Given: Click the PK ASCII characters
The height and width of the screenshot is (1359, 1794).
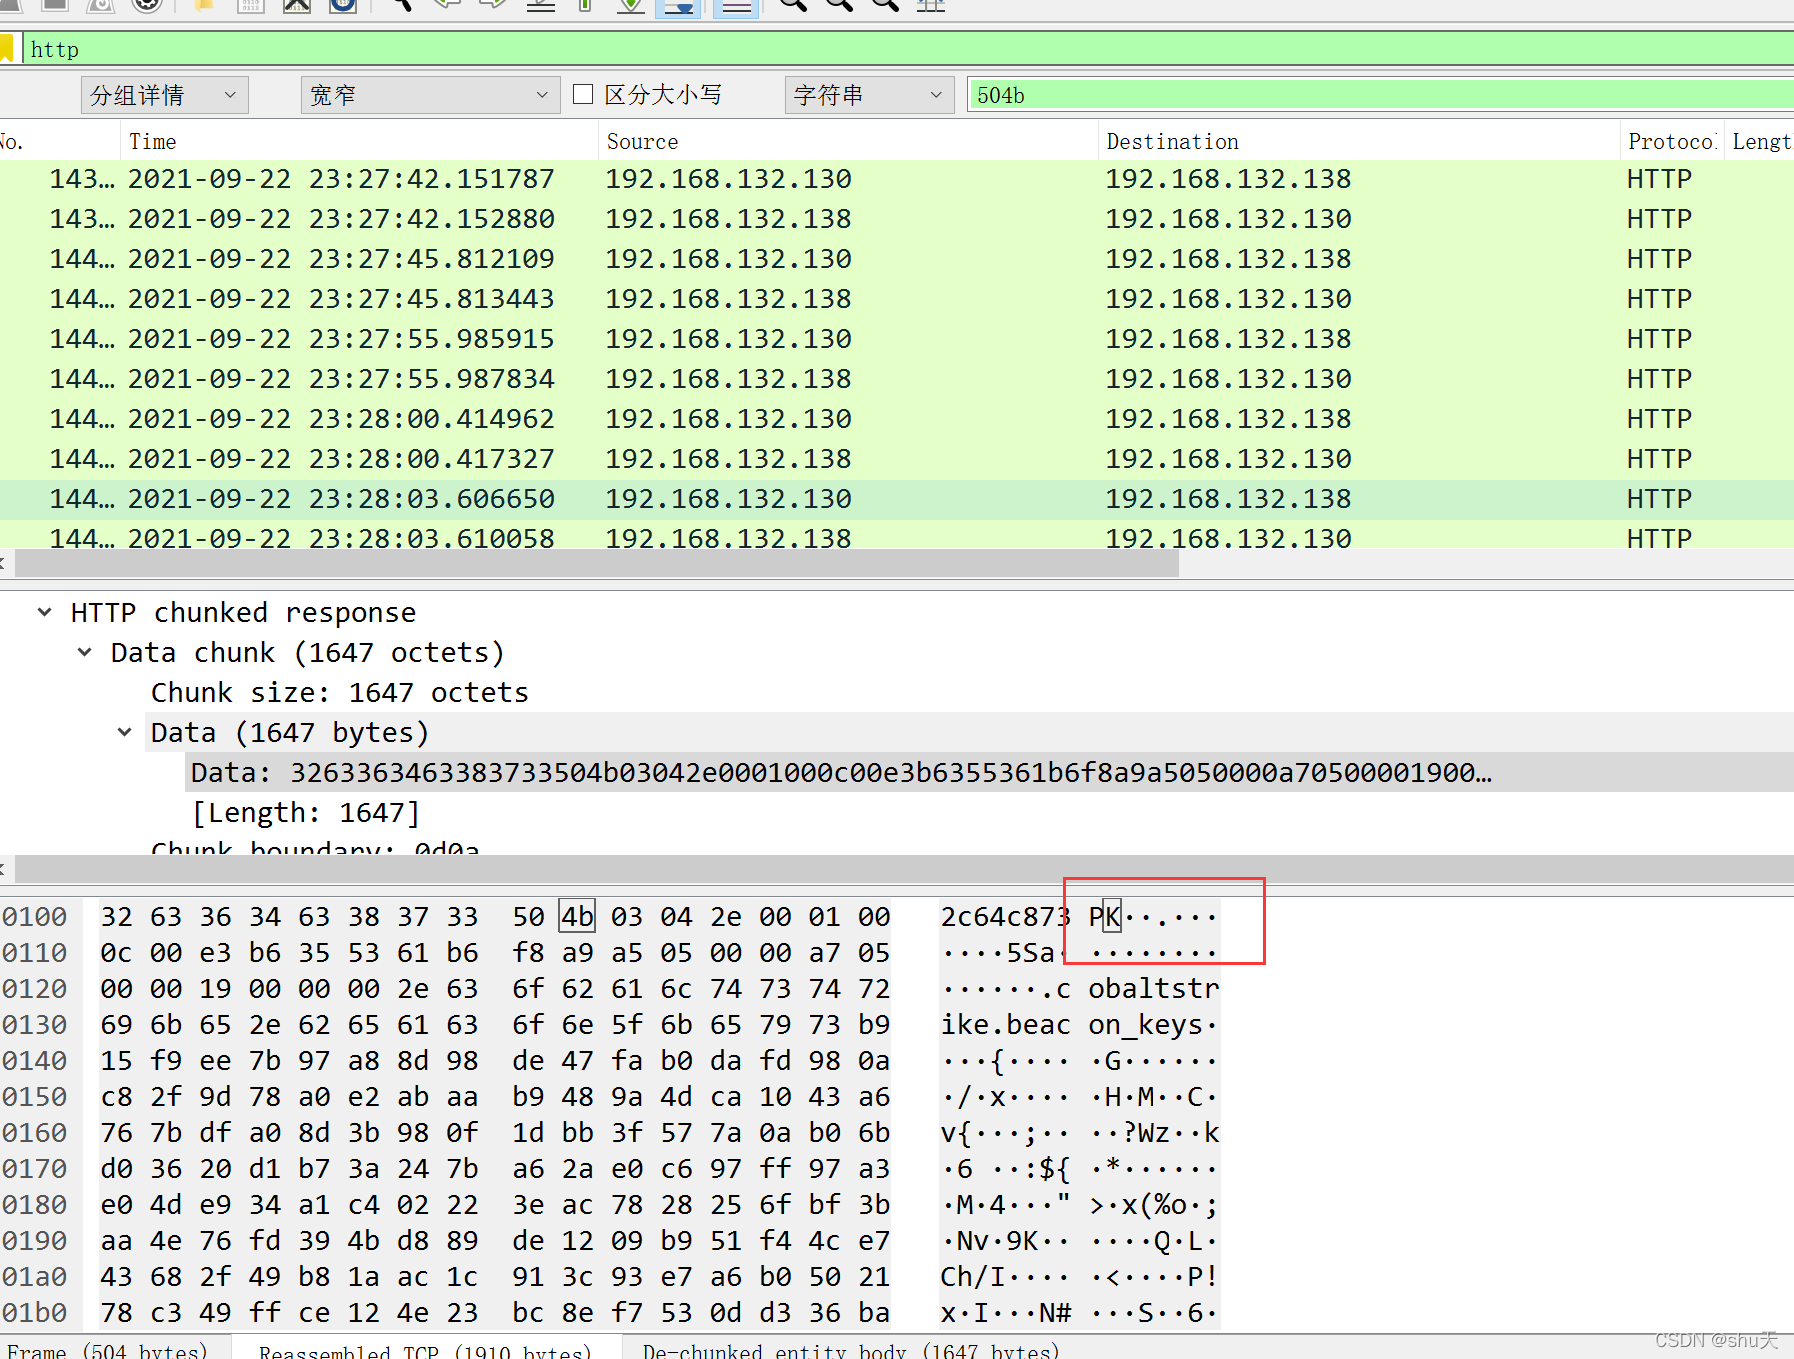Looking at the screenshot, I should point(1105,917).
